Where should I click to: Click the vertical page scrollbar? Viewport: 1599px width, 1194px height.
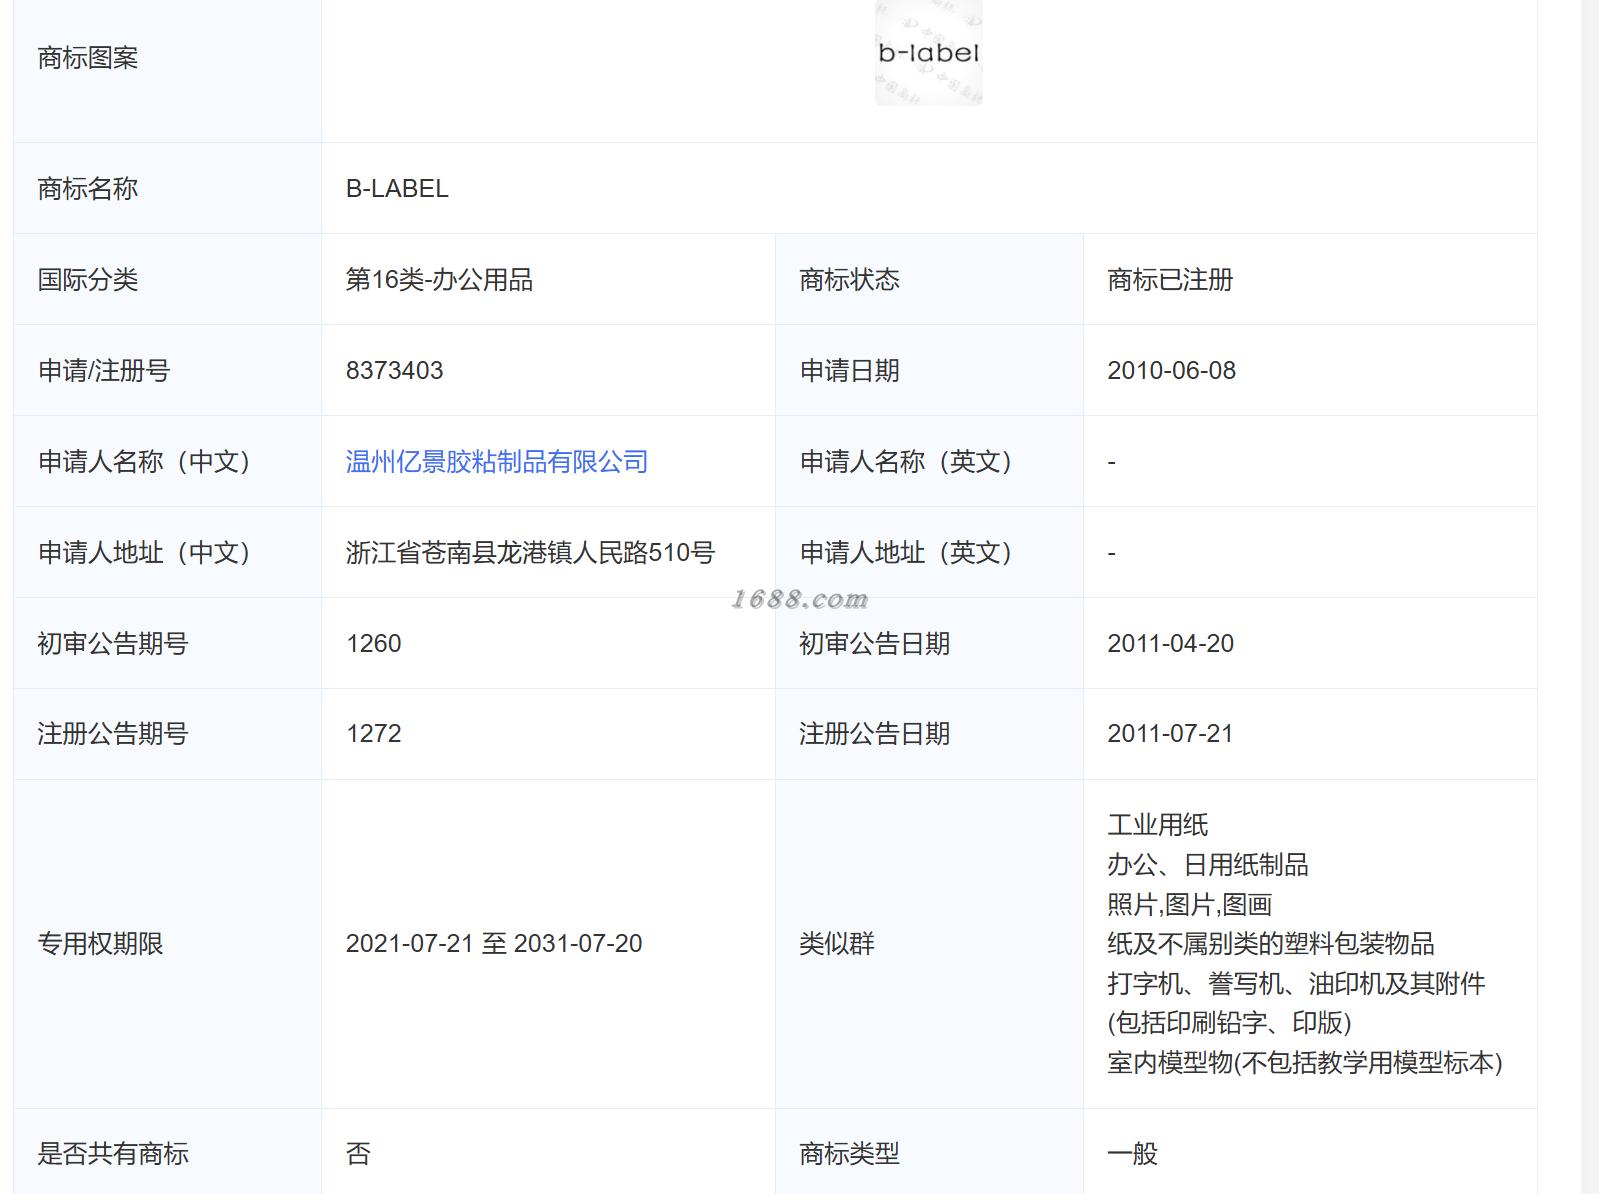(1589, 597)
